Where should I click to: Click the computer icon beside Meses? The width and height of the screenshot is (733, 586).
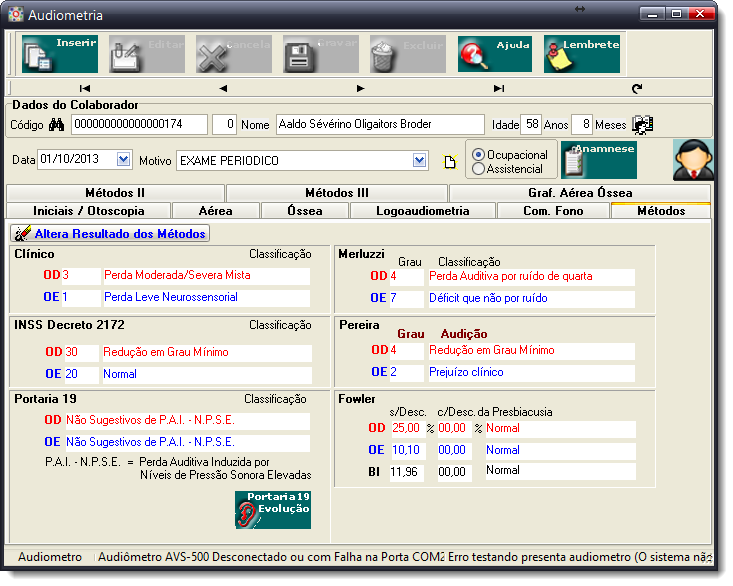[x=643, y=125]
